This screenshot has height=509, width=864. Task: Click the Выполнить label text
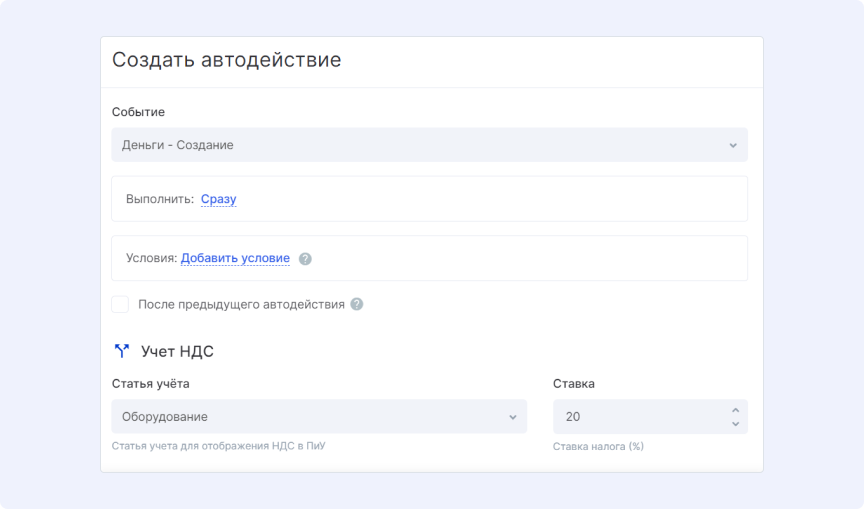point(159,199)
